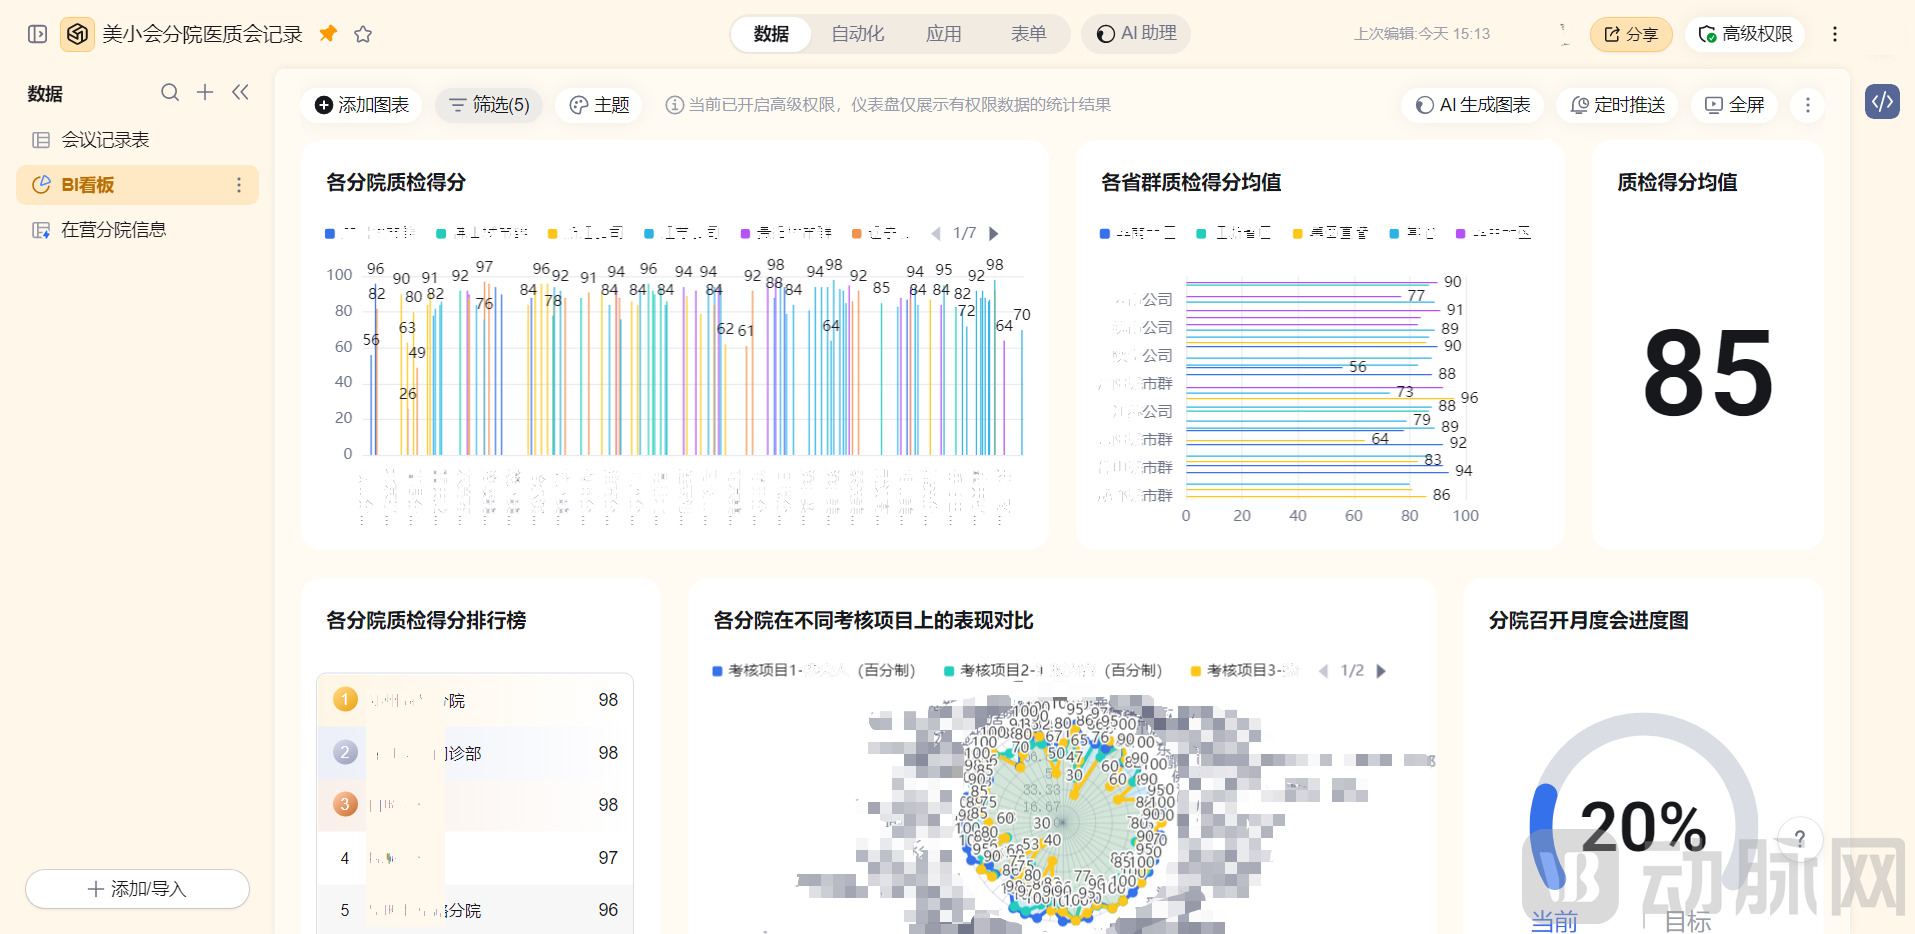Add a new table via plus icon
Image resolution: width=1915 pixels, height=934 pixels.
click(x=205, y=92)
